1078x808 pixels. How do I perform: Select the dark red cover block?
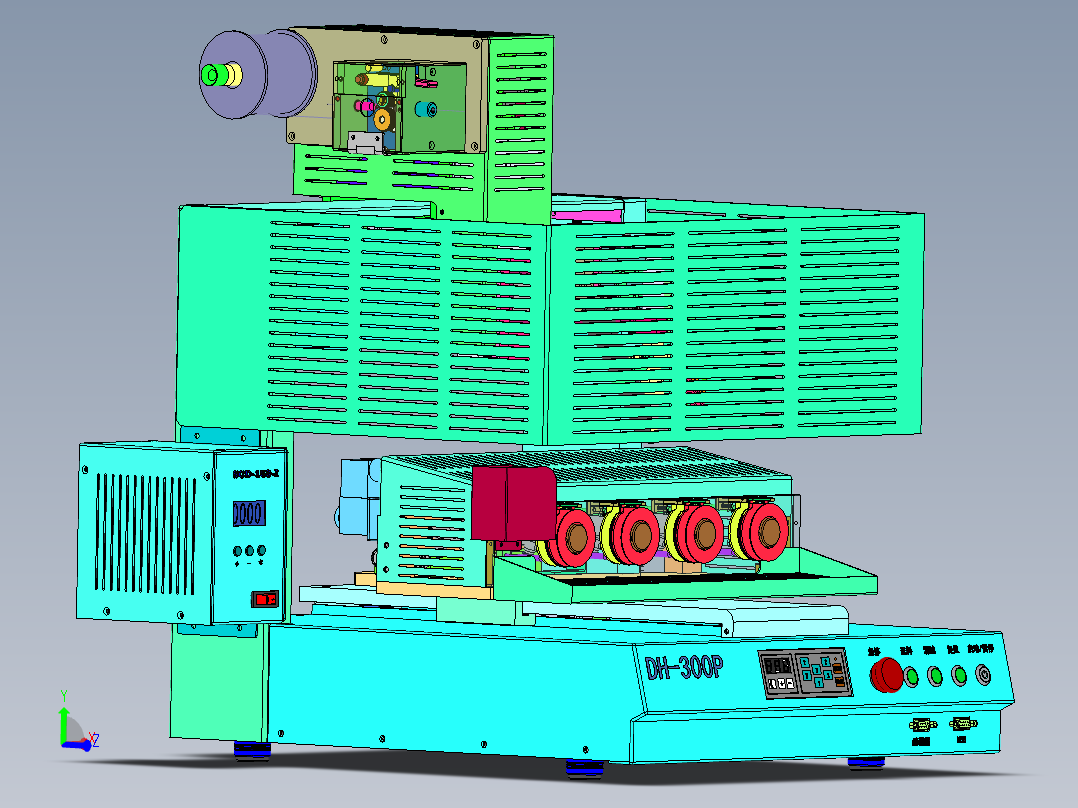(x=514, y=503)
